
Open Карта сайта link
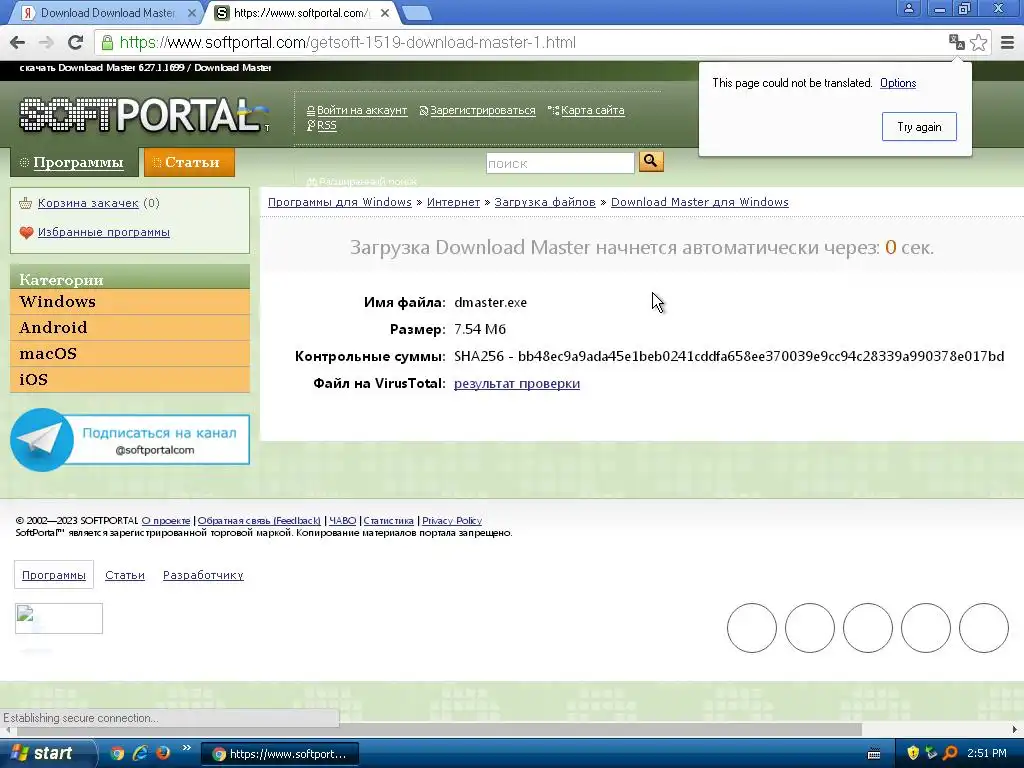592,110
